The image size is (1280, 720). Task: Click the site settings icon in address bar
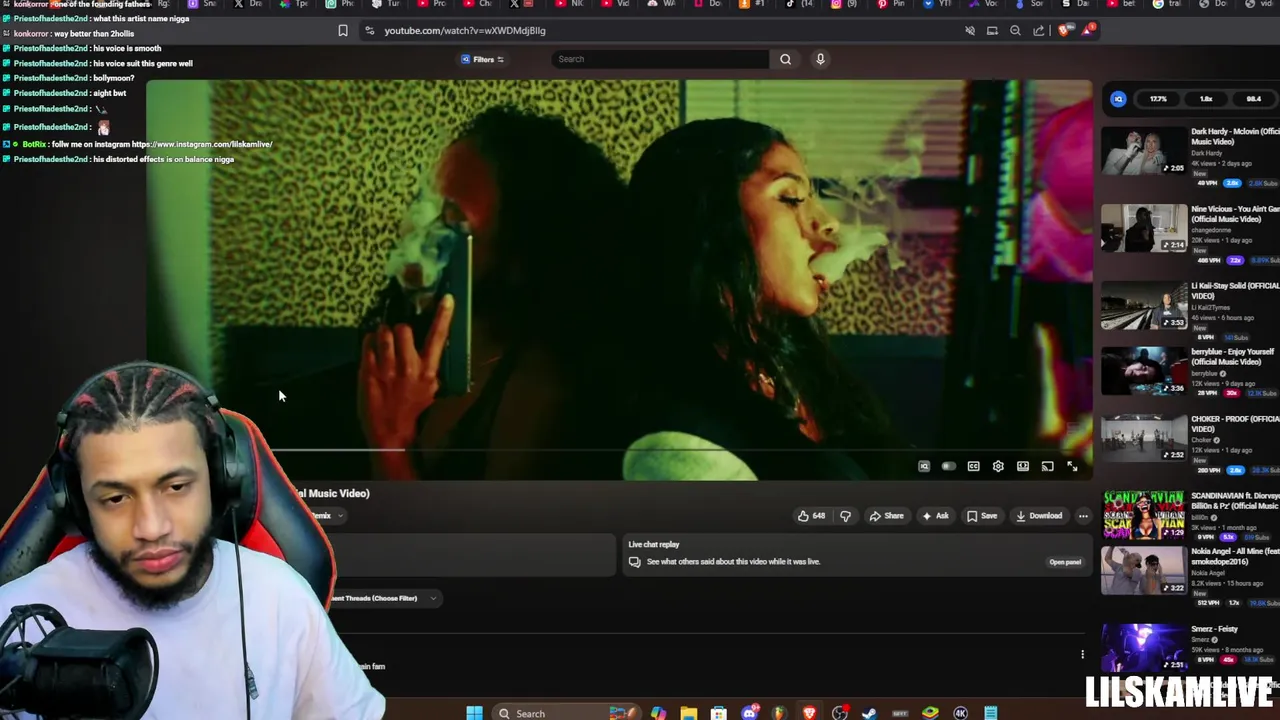point(370,31)
